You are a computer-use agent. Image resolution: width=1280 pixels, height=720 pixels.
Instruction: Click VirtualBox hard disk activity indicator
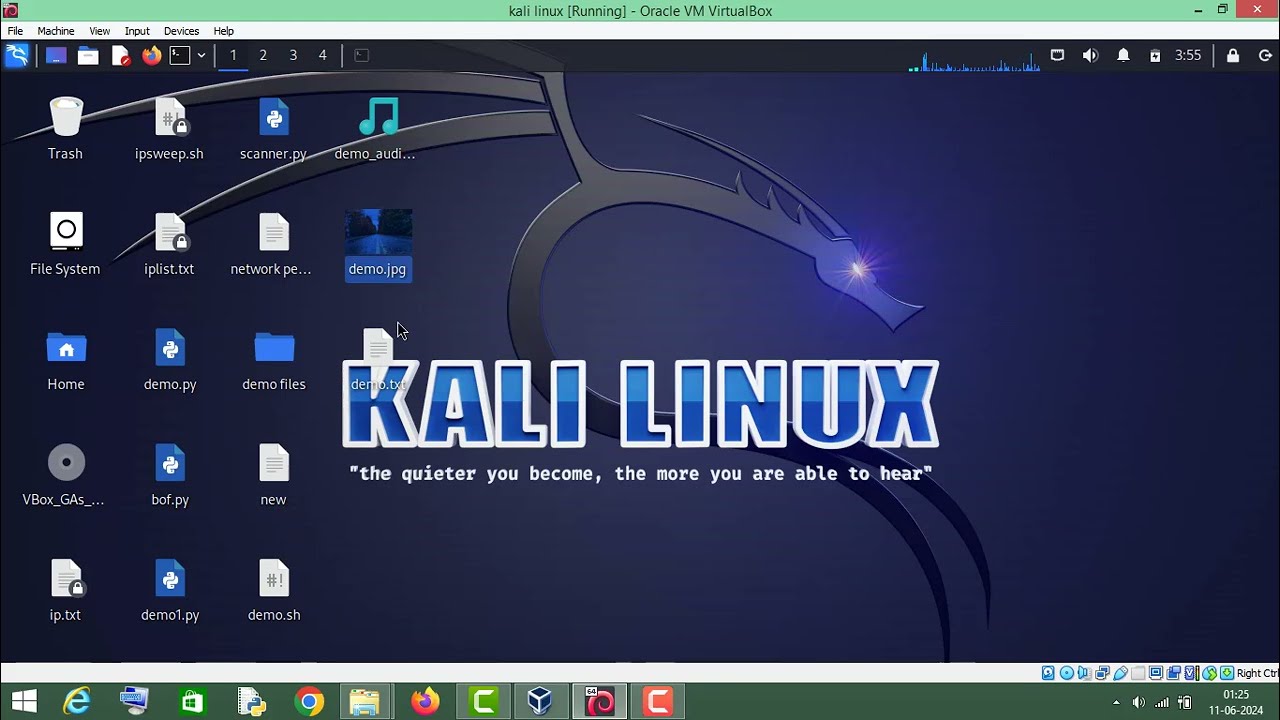(x=1048, y=673)
